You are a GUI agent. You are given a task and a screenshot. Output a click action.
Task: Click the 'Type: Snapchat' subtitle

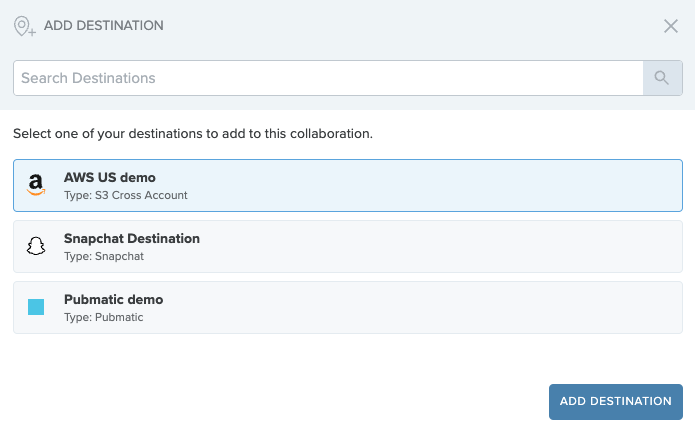104,257
